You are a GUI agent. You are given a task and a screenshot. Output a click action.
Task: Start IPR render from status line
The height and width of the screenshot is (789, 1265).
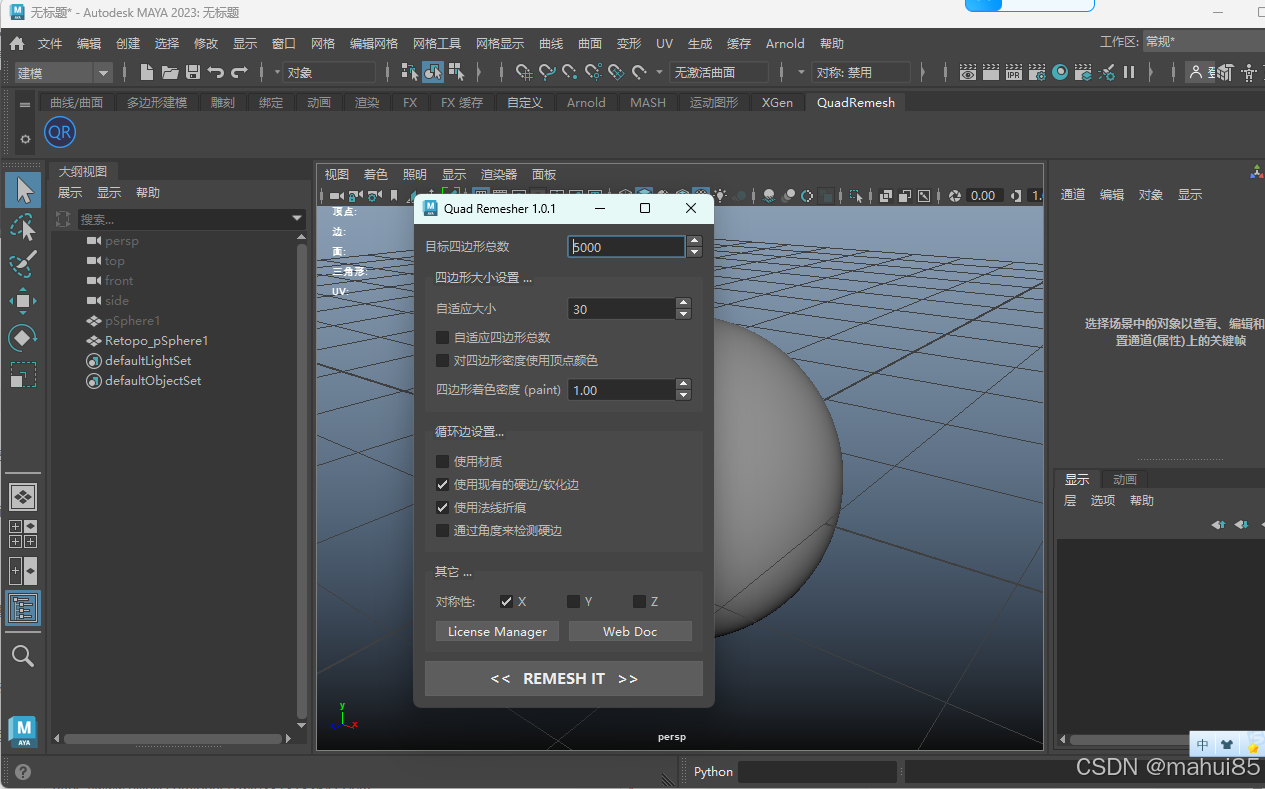1013,72
